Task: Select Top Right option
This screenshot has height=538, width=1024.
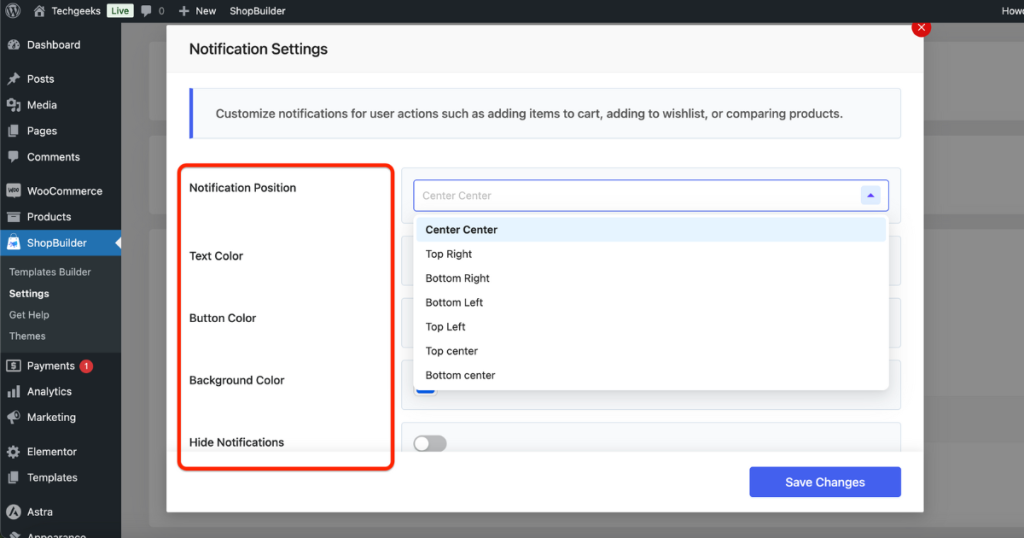Action: (x=650, y=254)
